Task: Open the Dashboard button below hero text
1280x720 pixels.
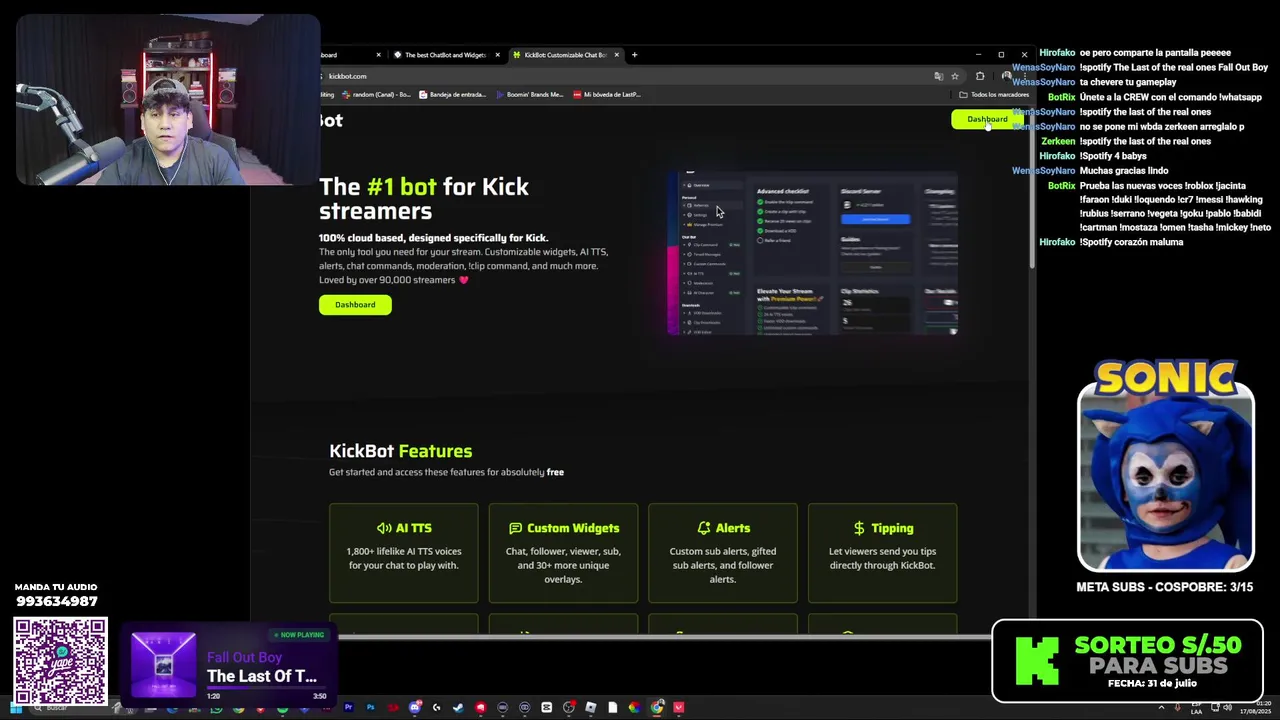Action: coord(355,305)
